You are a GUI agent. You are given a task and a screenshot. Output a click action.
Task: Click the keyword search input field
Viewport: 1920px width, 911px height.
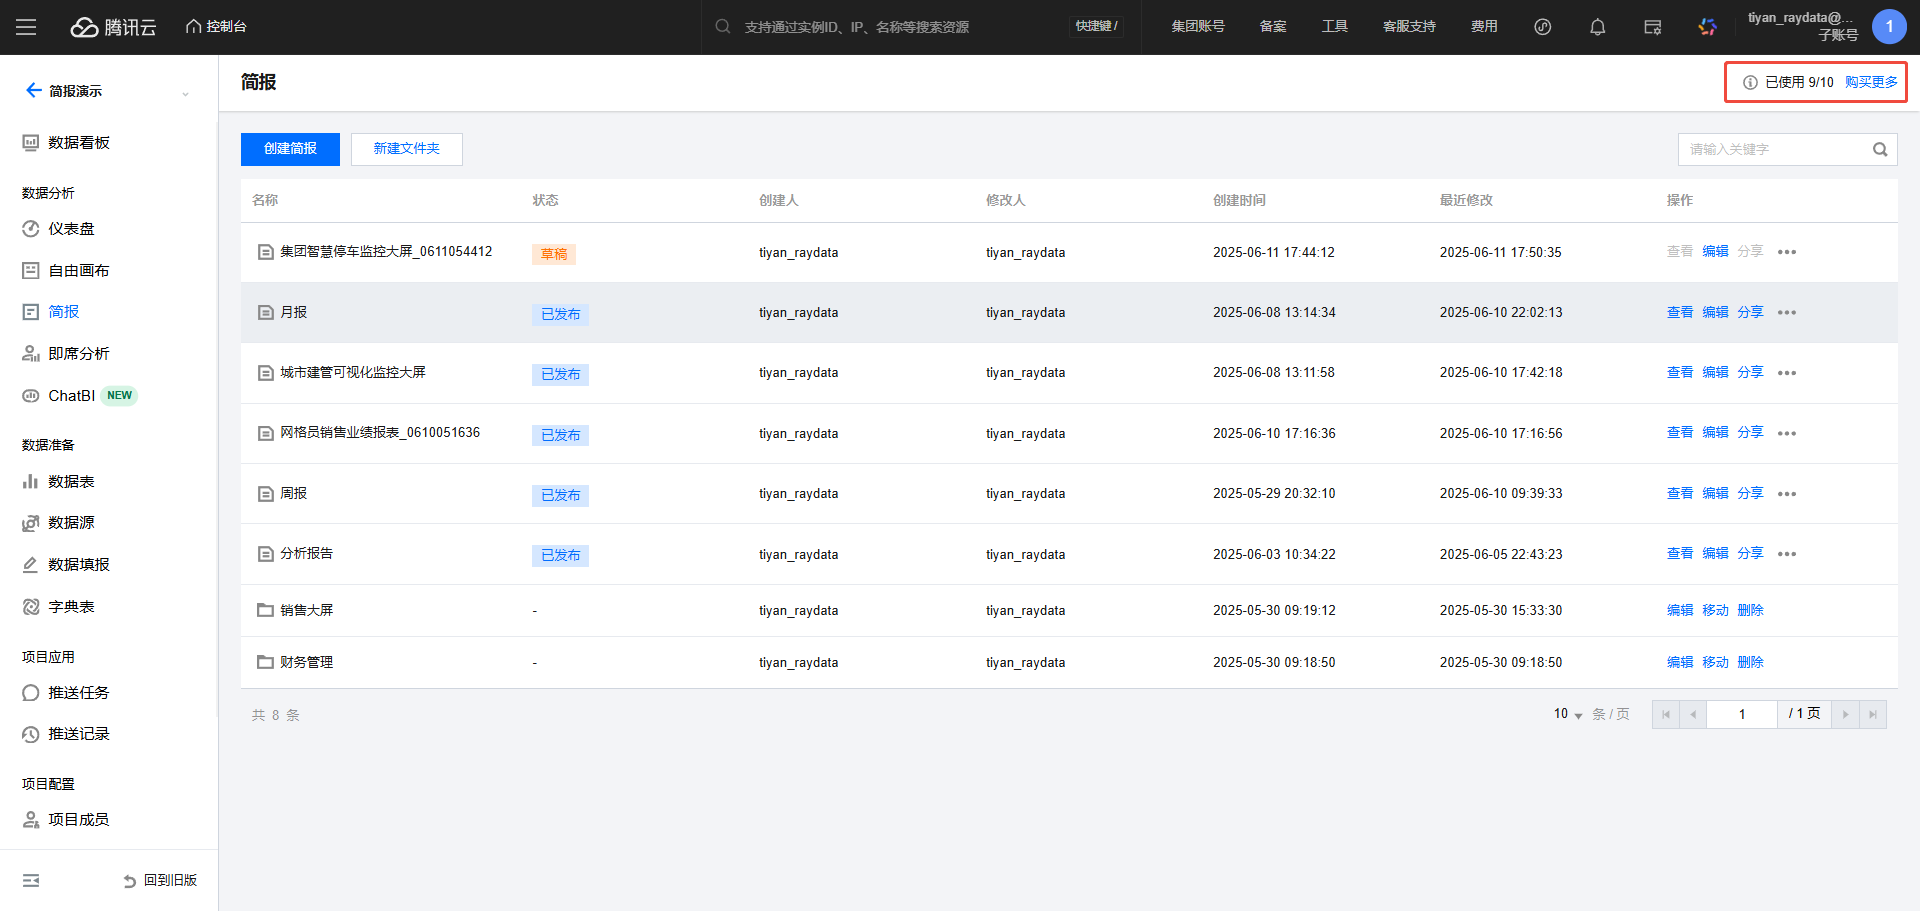click(1772, 150)
